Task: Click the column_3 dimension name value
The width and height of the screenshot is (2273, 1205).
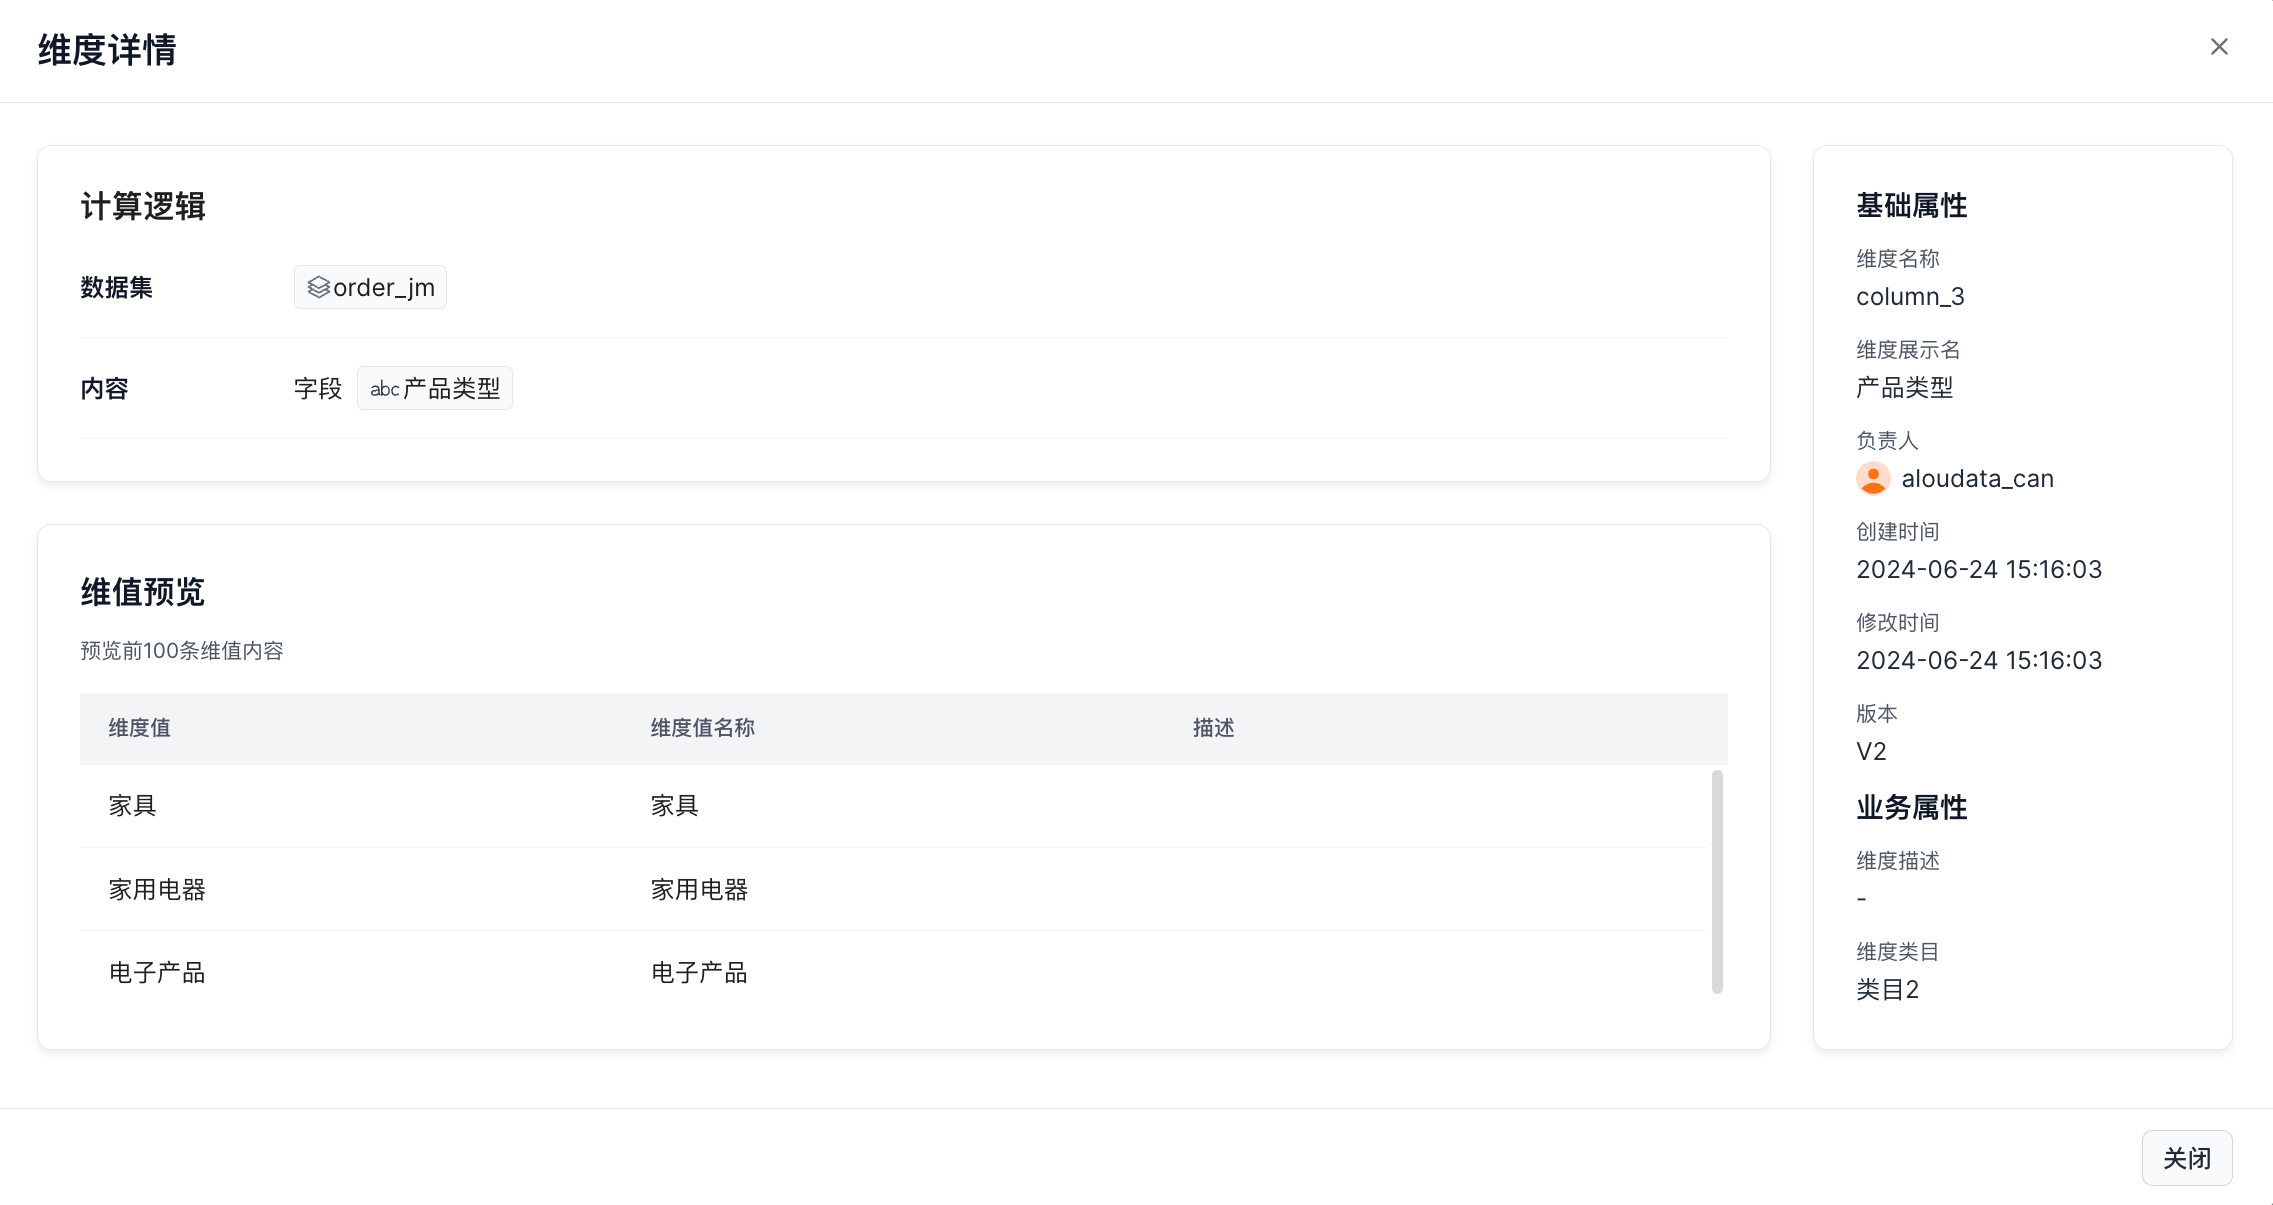Action: 1910,297
